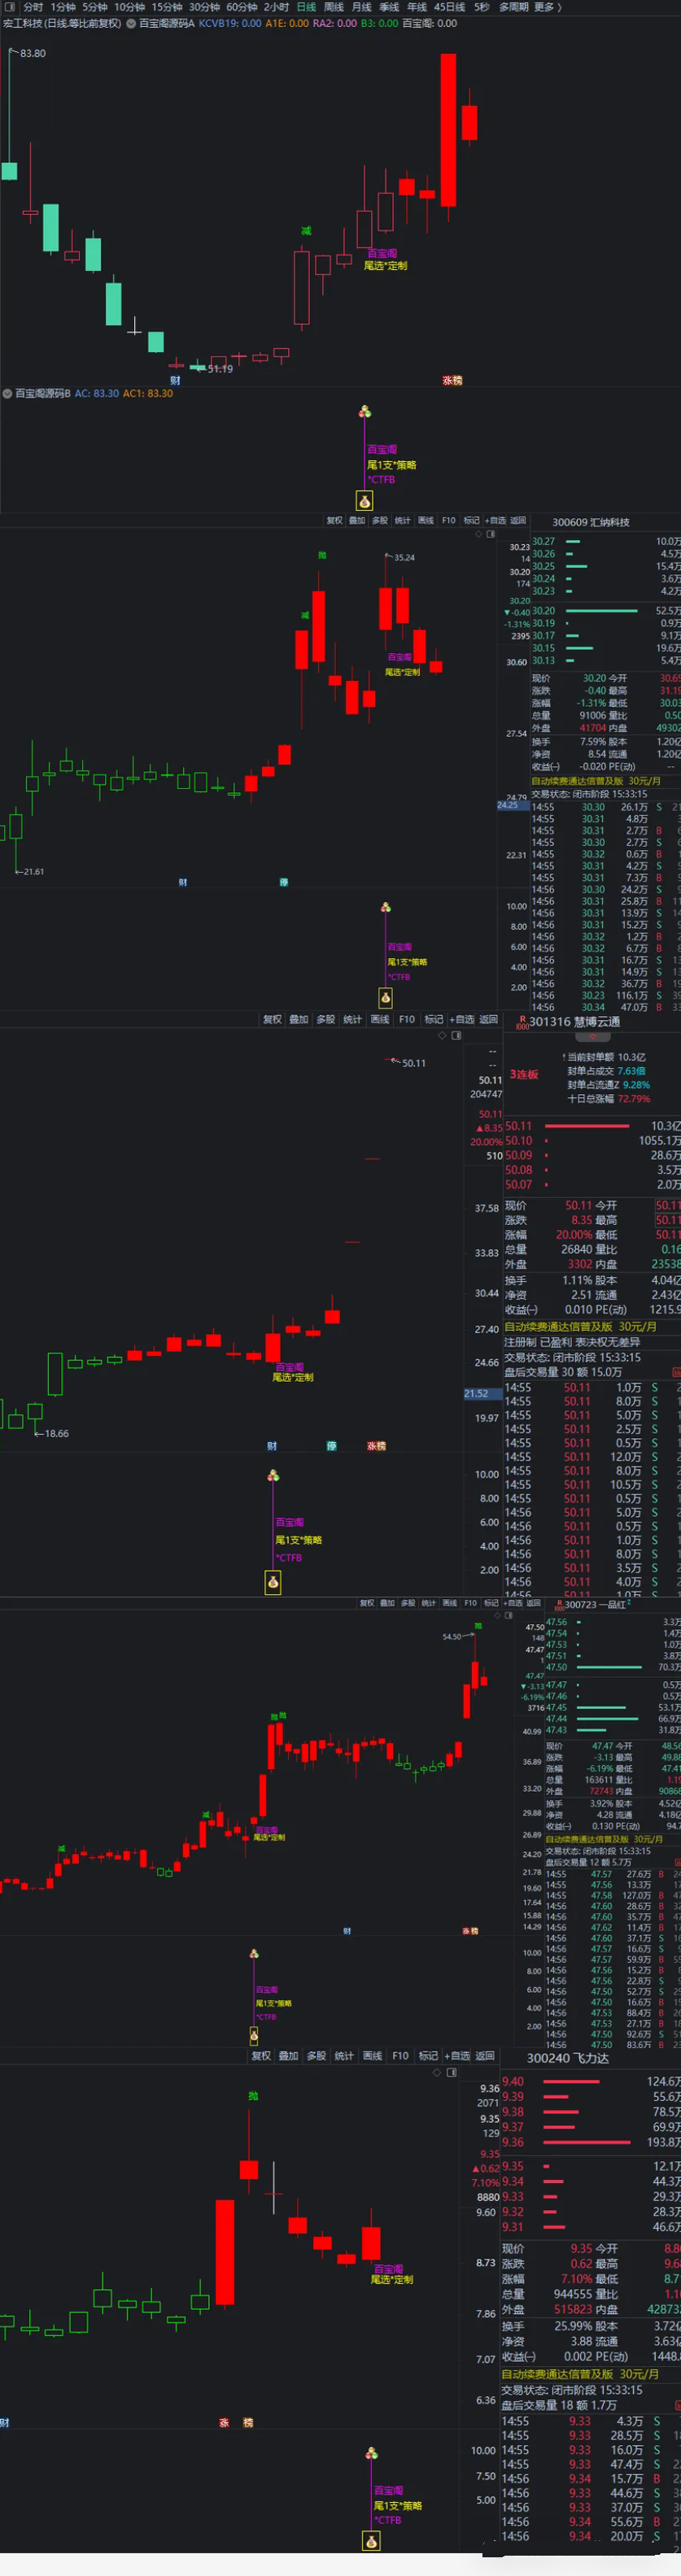The width and height of the screenshot is (681, 2576).
Task: Click 自动续费通达信普及版 link under 汇纳科技 quotes
Action: (x=596, y=781)
